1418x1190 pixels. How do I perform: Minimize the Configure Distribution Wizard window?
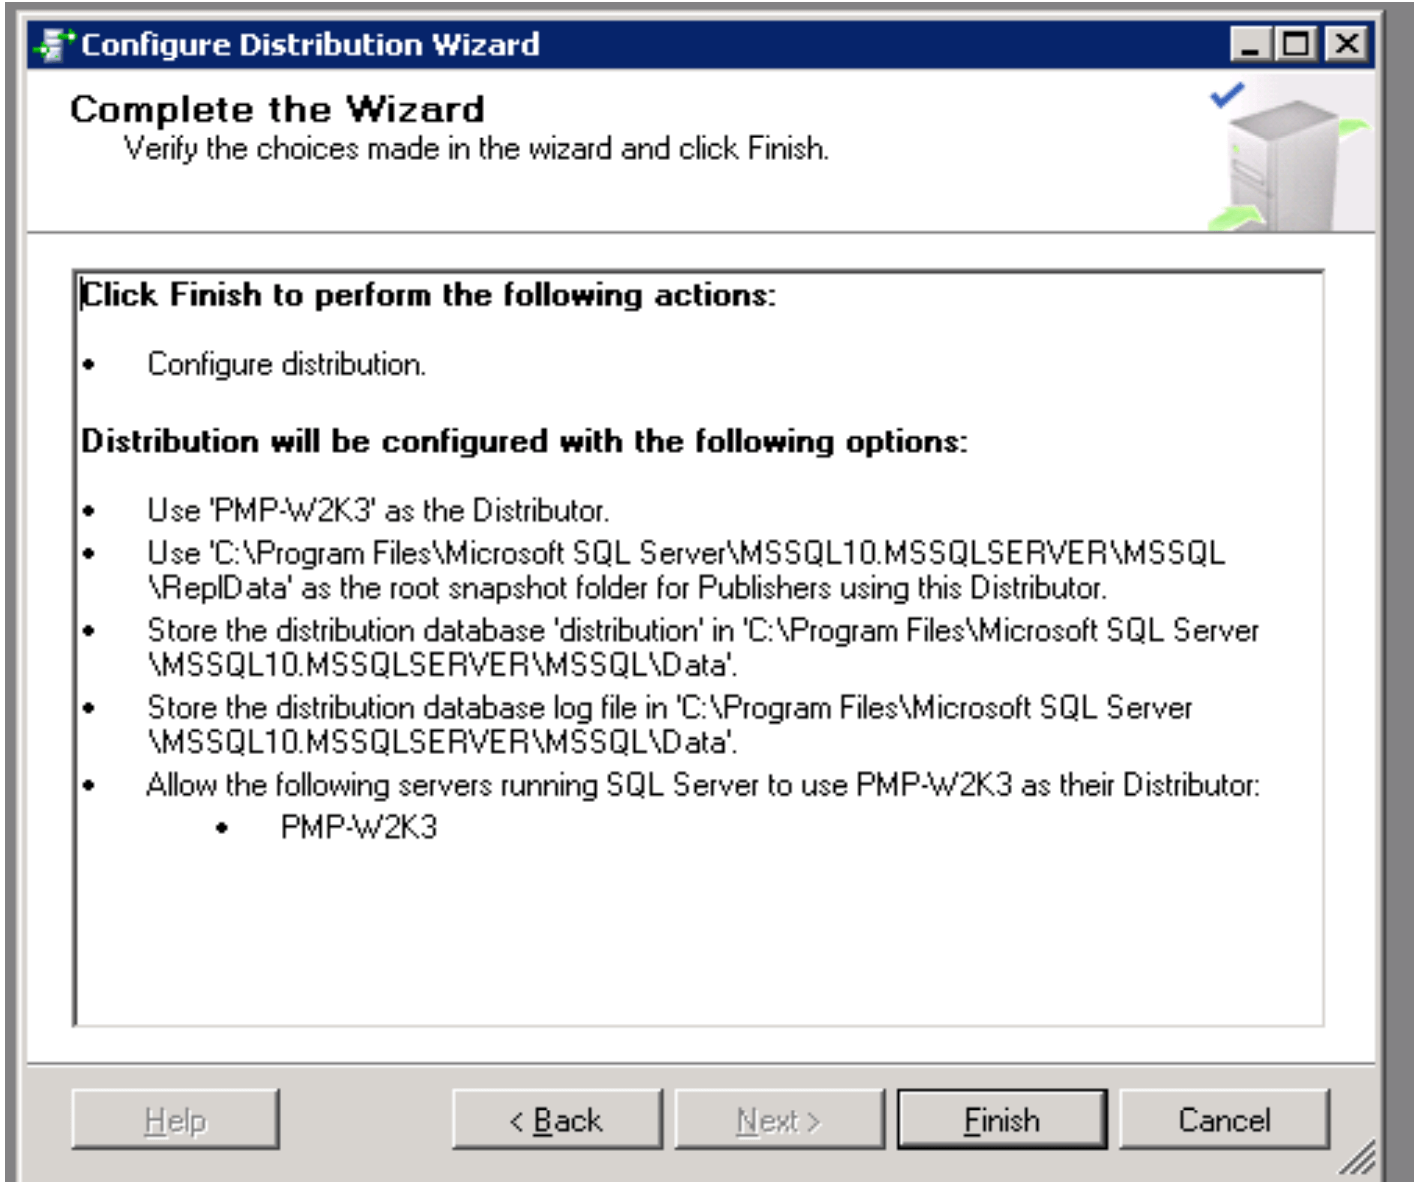click(x=1250, y=45)
